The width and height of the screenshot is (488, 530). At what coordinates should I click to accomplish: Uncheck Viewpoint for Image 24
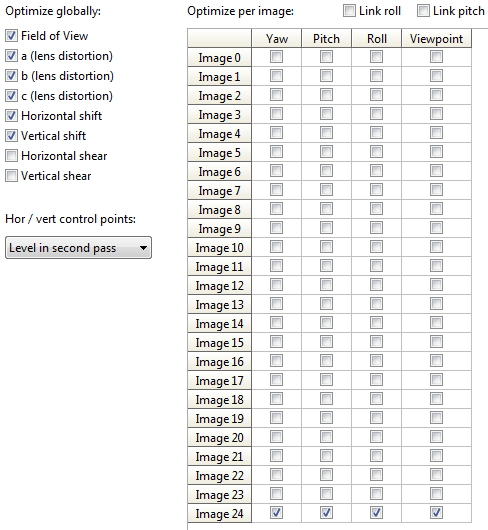click(x=436, y=513)
